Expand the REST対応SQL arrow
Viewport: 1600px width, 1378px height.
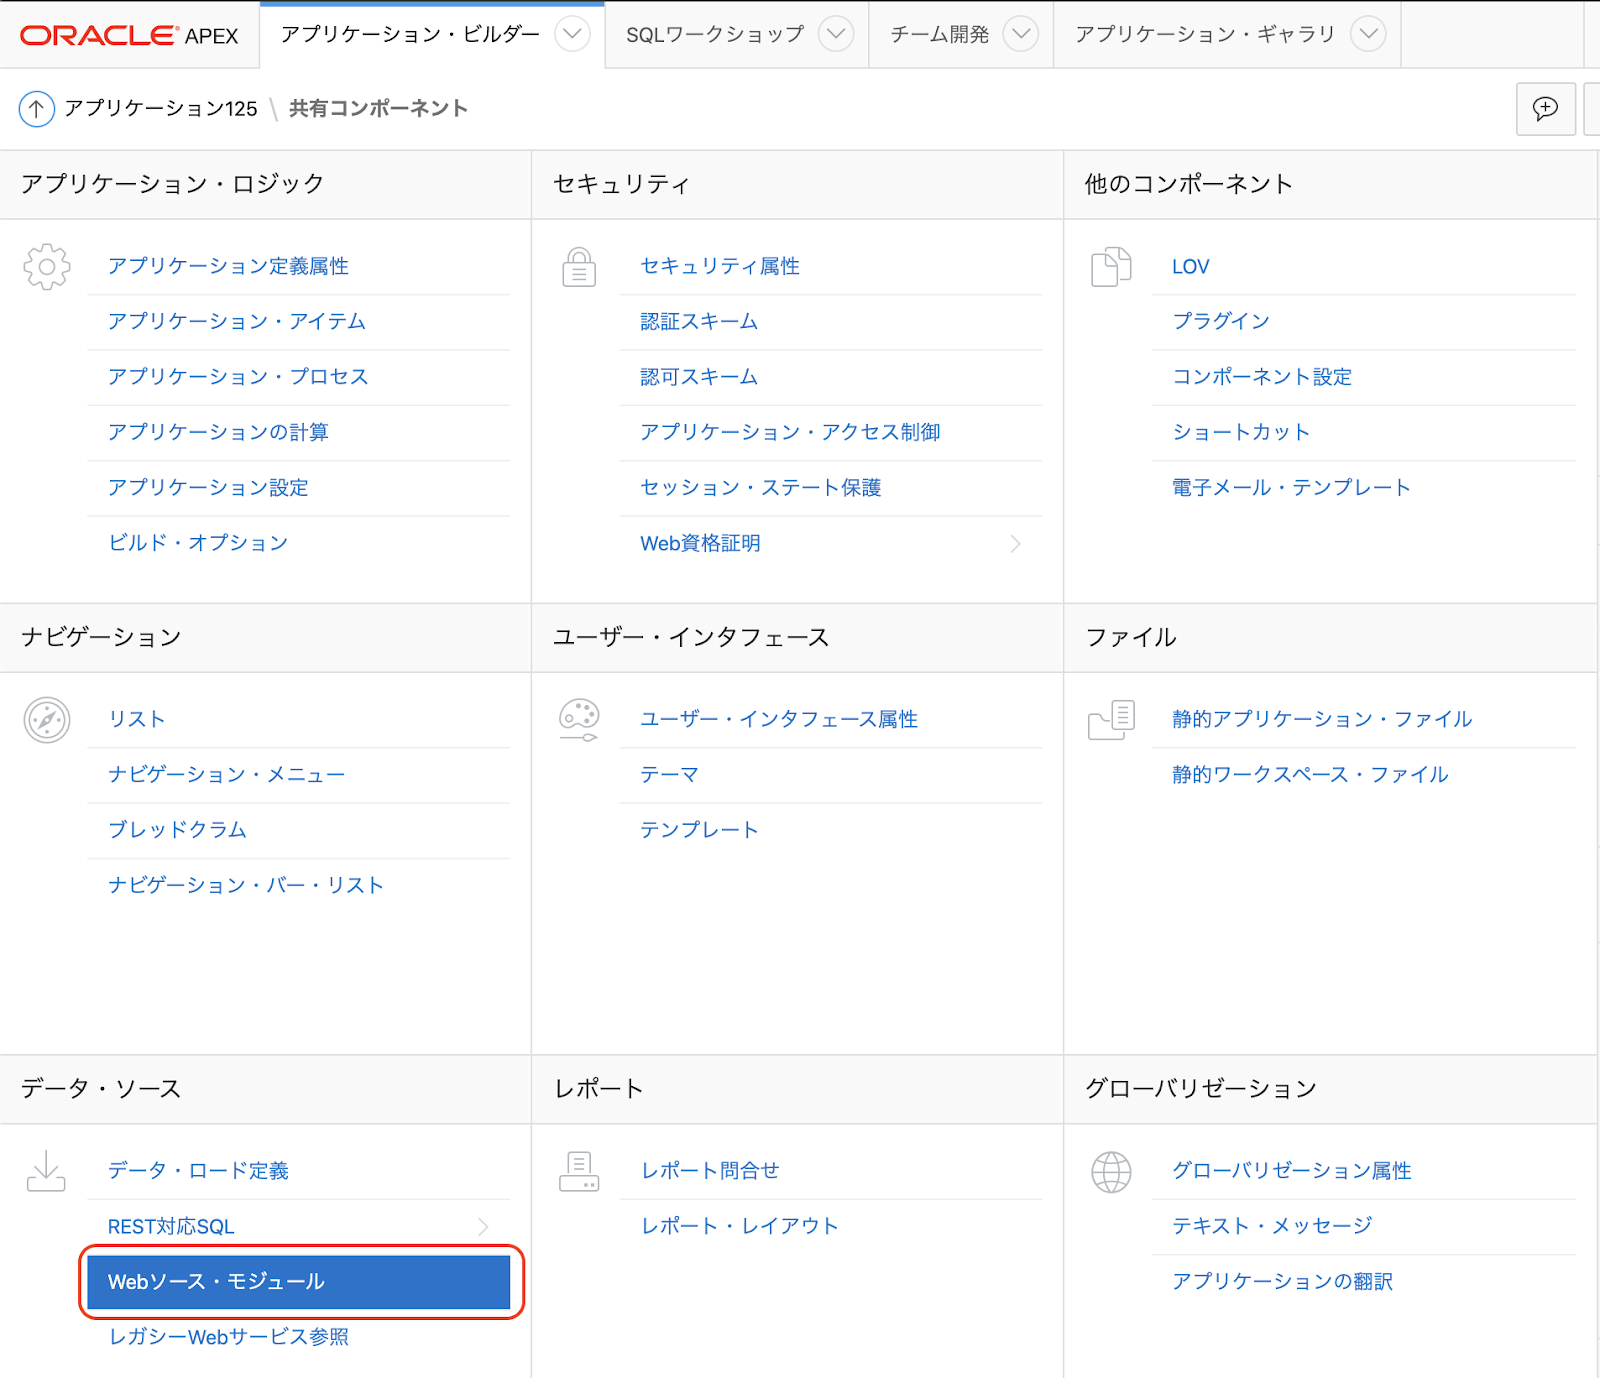[484, 1226]
